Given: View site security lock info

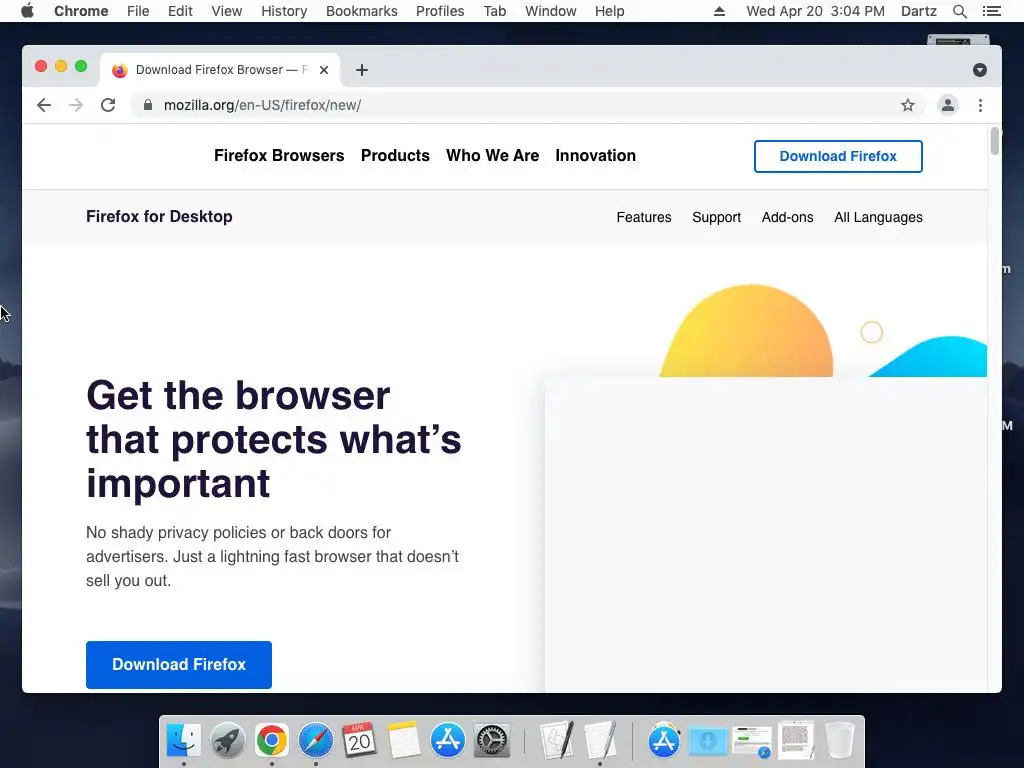Looking at the screenshot, I should coord(148,105).
